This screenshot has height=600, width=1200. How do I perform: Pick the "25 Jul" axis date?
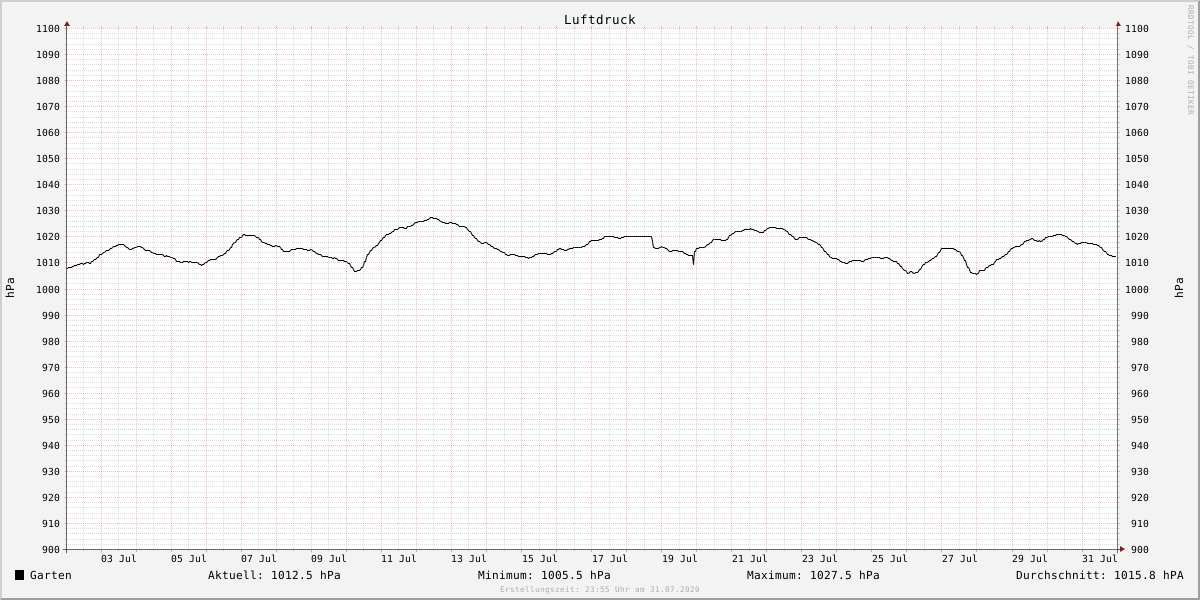(890, 559)
